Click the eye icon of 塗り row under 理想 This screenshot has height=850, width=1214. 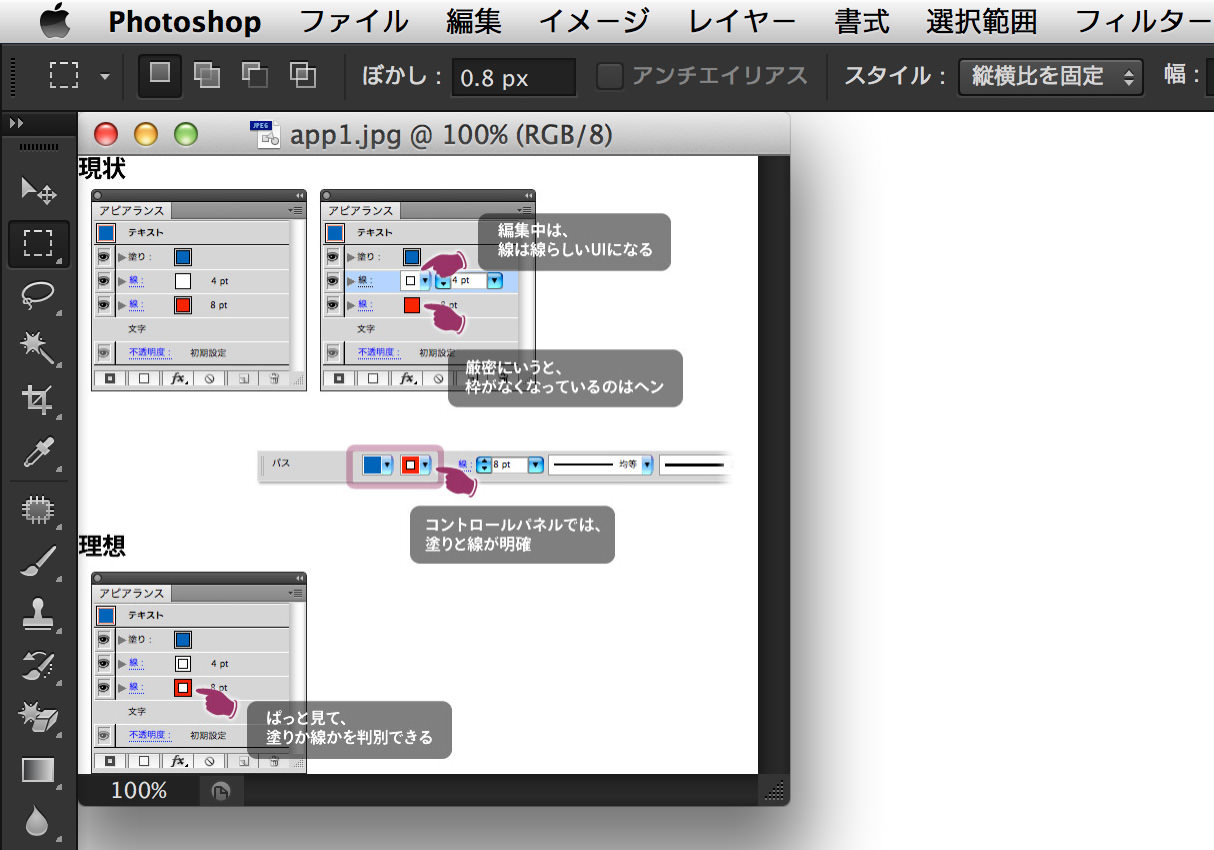coord(103,640)
